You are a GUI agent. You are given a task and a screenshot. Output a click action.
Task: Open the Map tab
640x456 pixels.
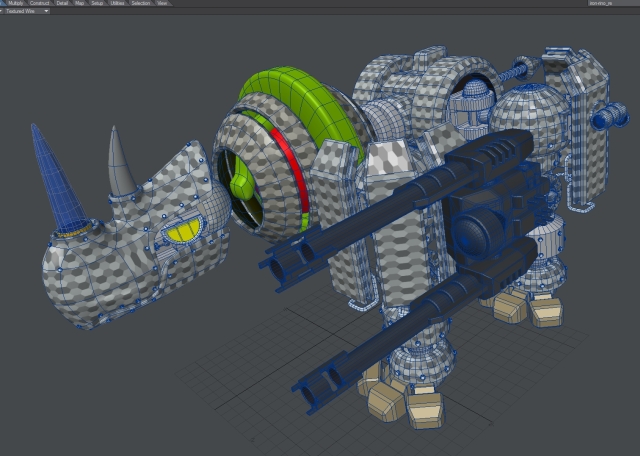coord(80,3)
